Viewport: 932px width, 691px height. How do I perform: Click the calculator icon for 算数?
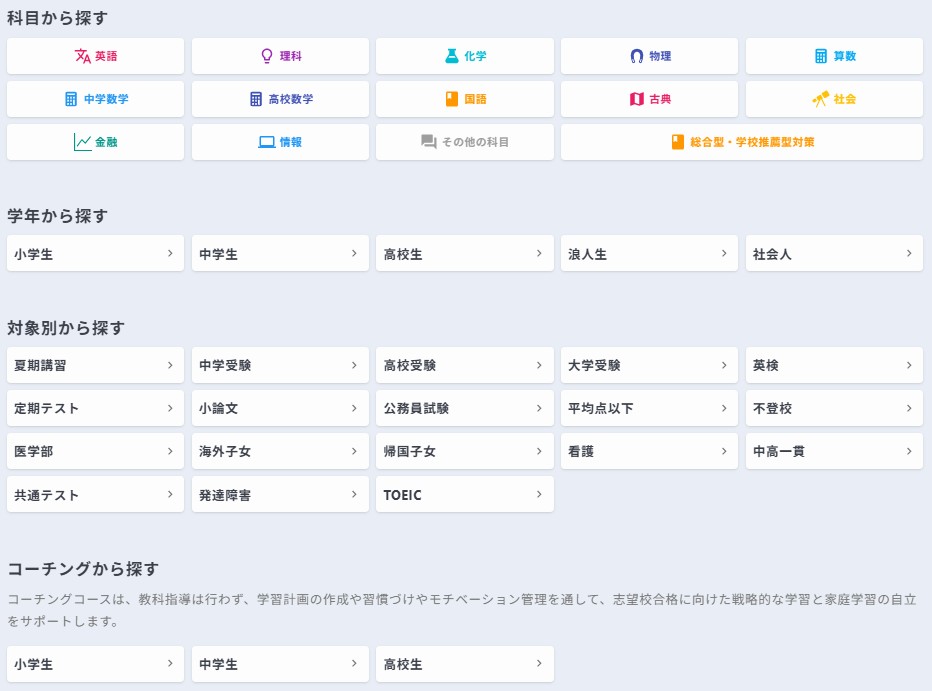[x=821, y=56]
